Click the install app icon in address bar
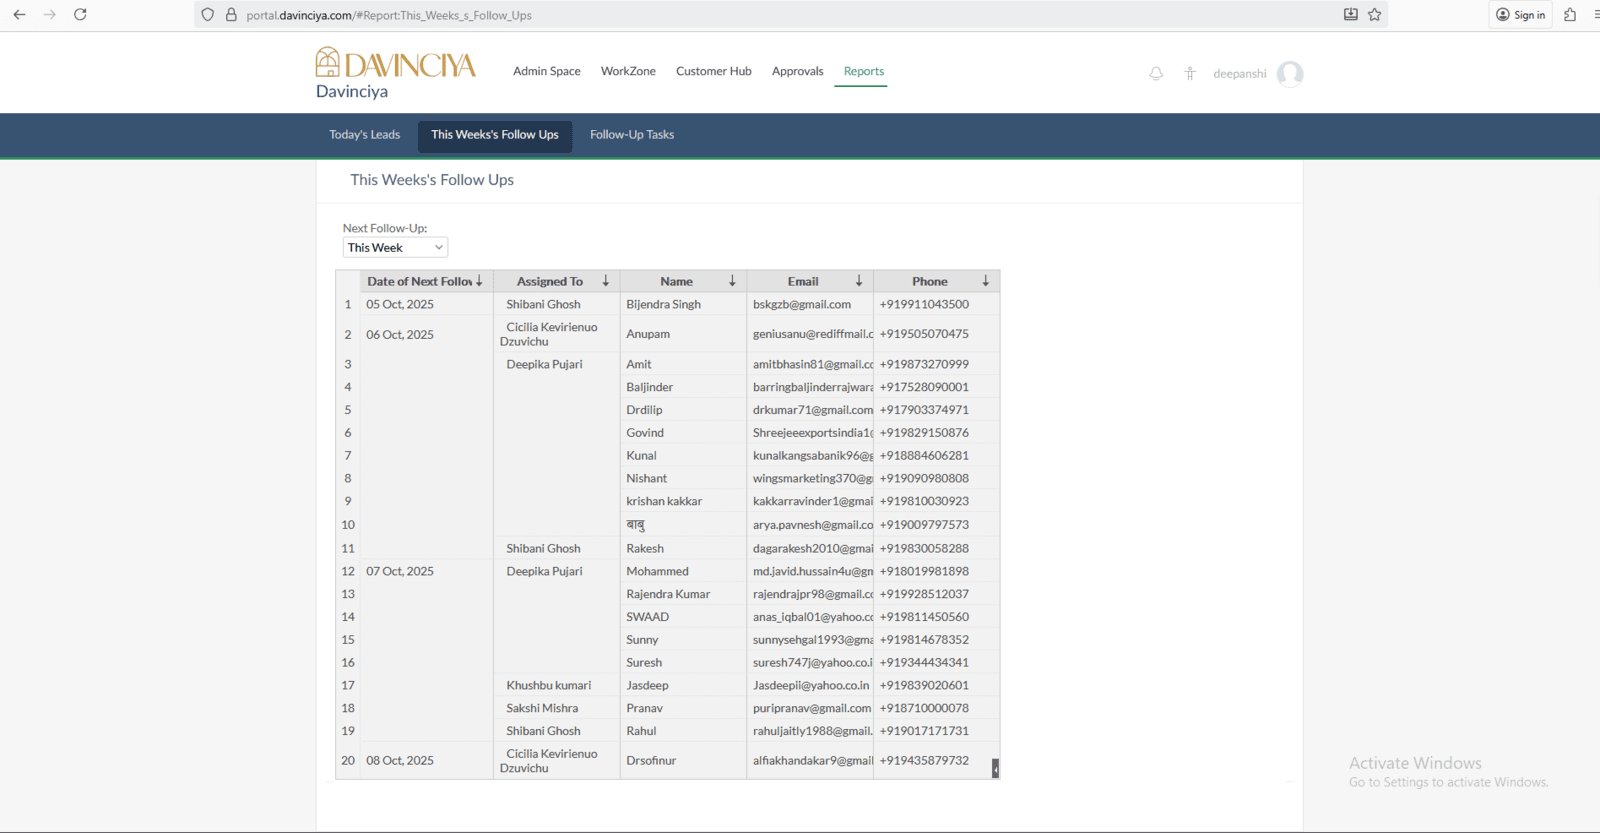Image resolution: width=1600 pixels, height=833 pixels. (1351, 15)
